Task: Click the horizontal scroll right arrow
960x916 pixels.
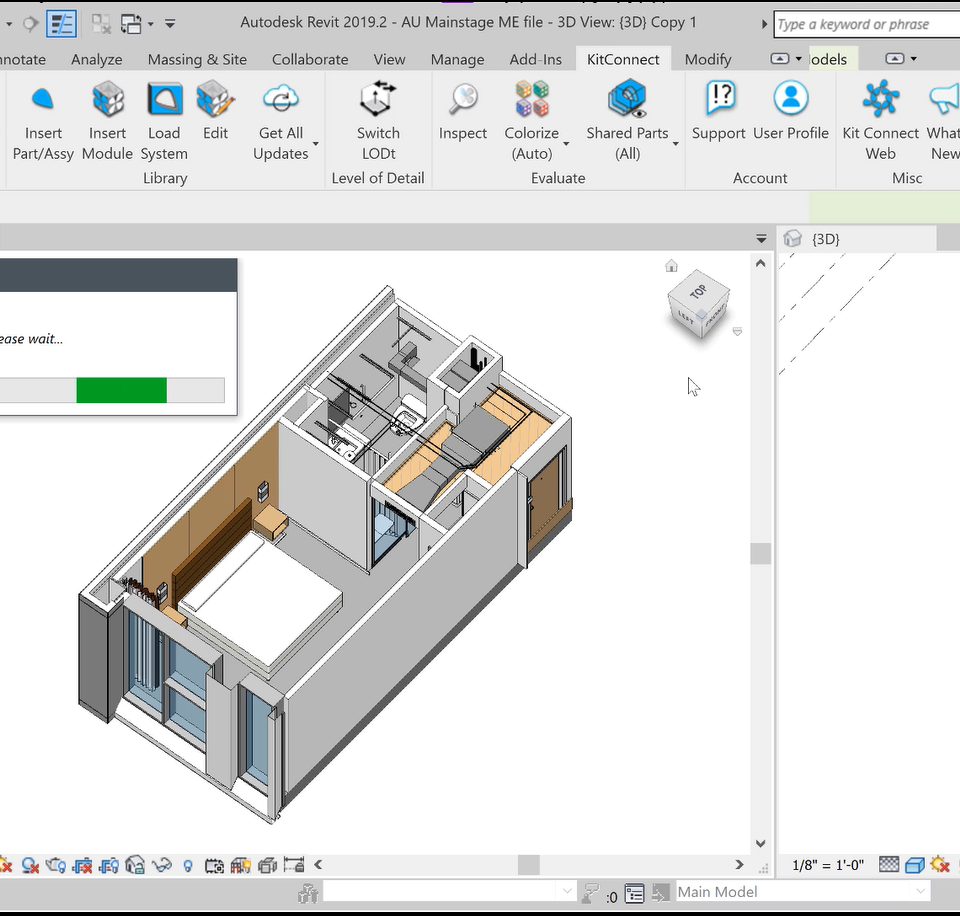Action: click(739, 865)
